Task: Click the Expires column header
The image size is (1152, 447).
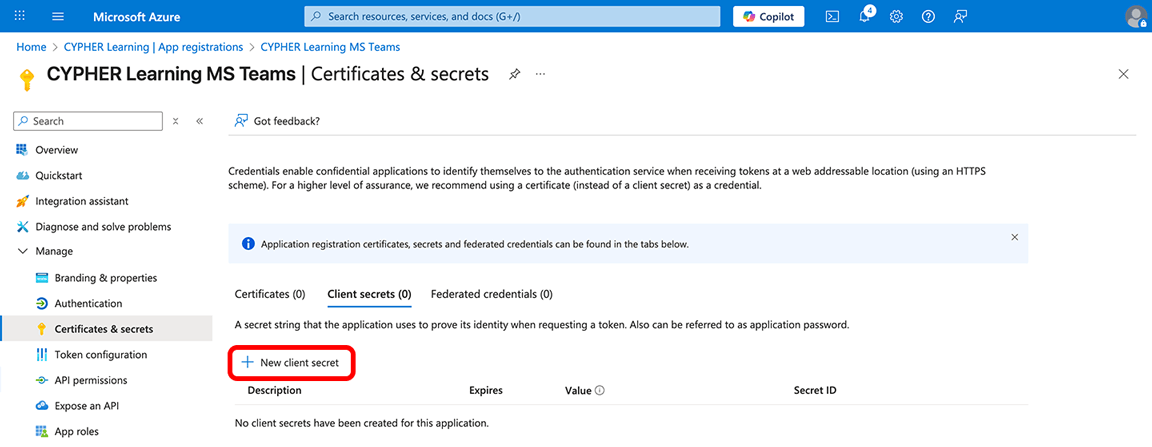Action: pos(486,390)
